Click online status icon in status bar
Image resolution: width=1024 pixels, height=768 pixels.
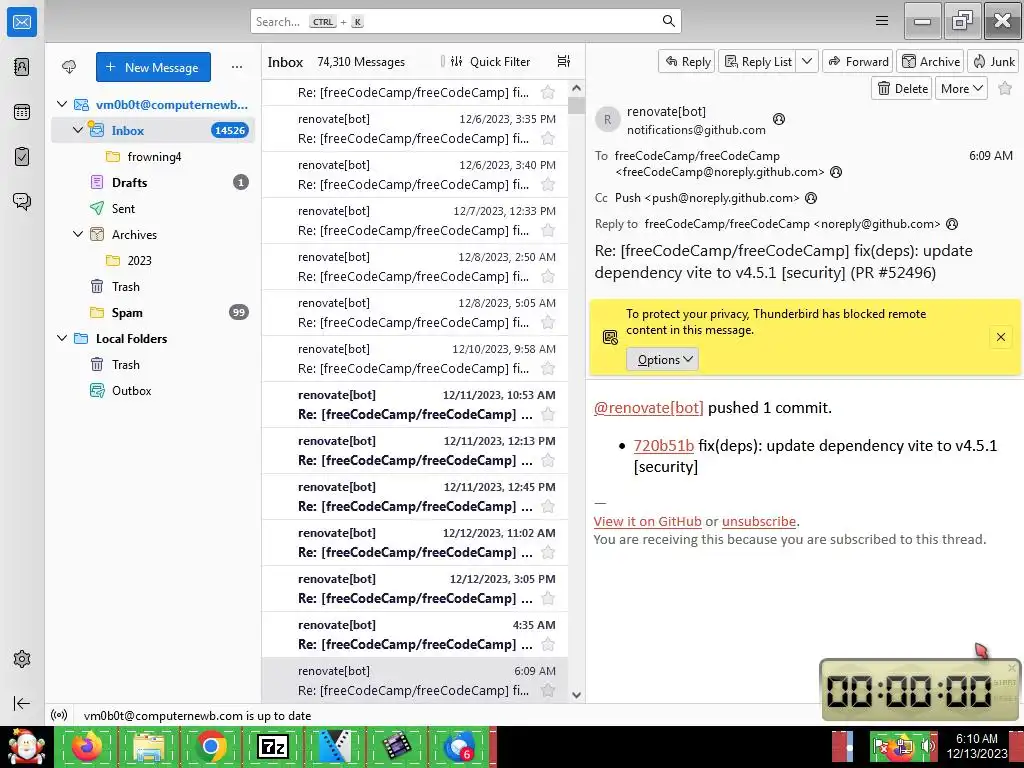tap(59, 715)
